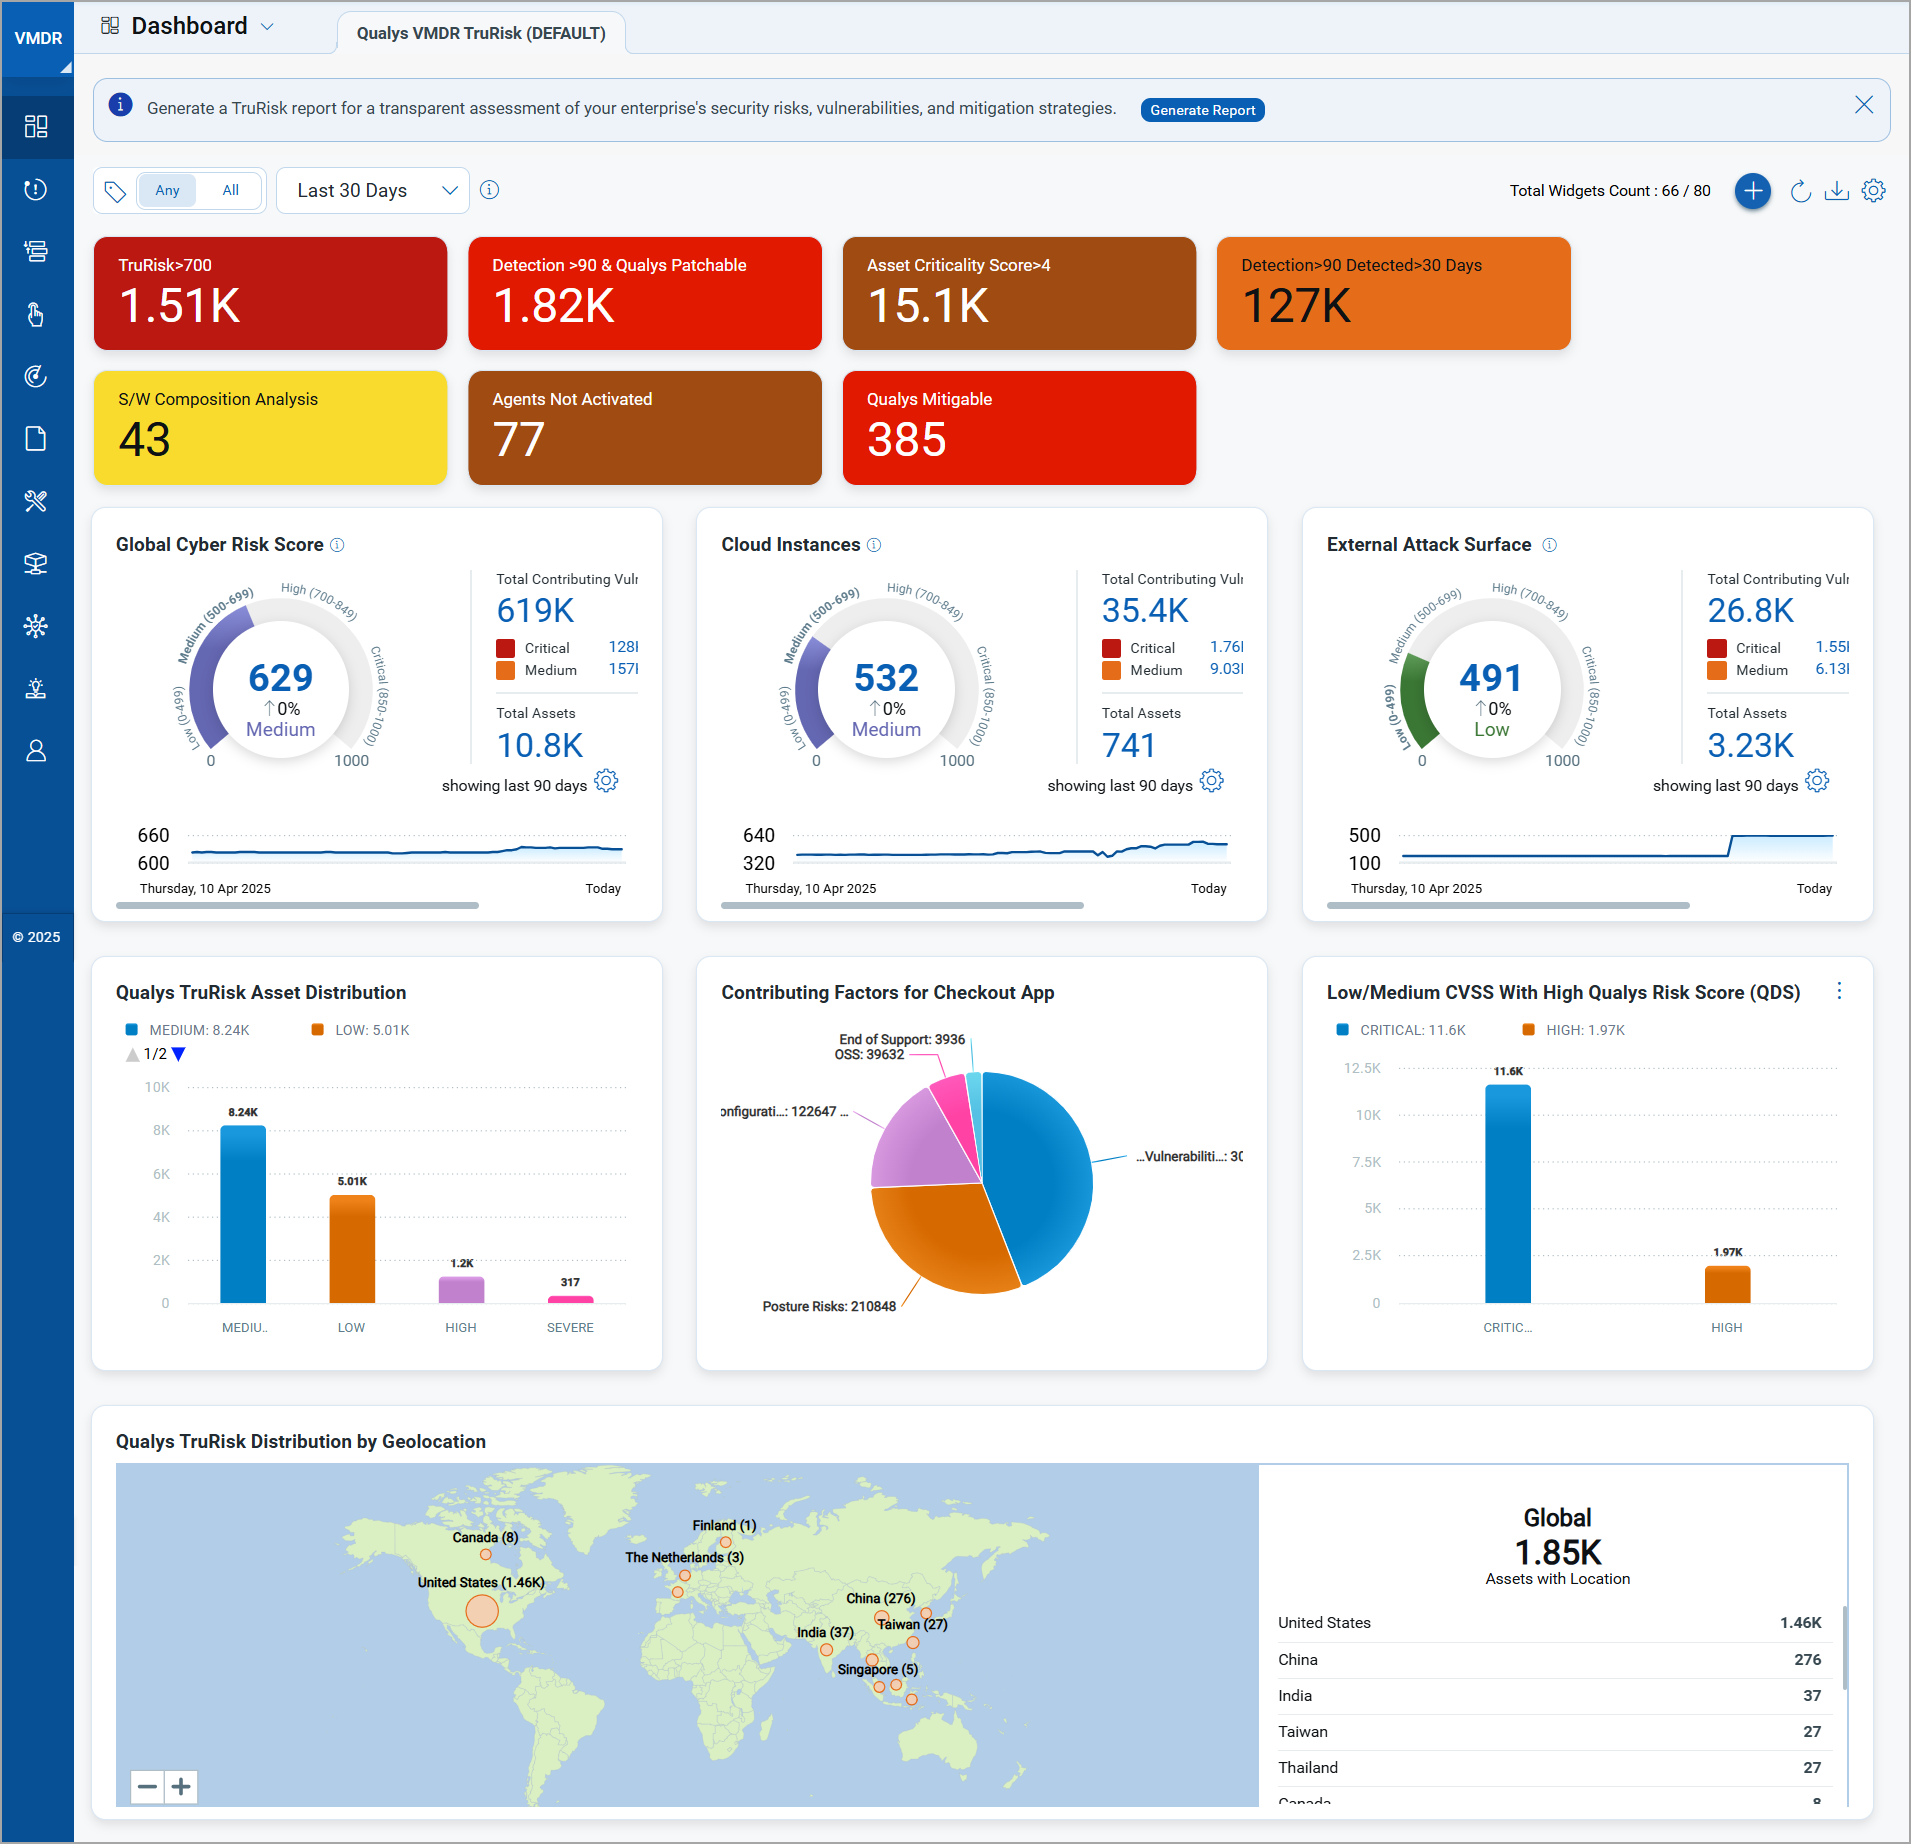Click External Attack Surface timeline scrollbar
The height and width of the screenshot is (1844, 1911).
pyautogui.click(x=1508, y=905)
